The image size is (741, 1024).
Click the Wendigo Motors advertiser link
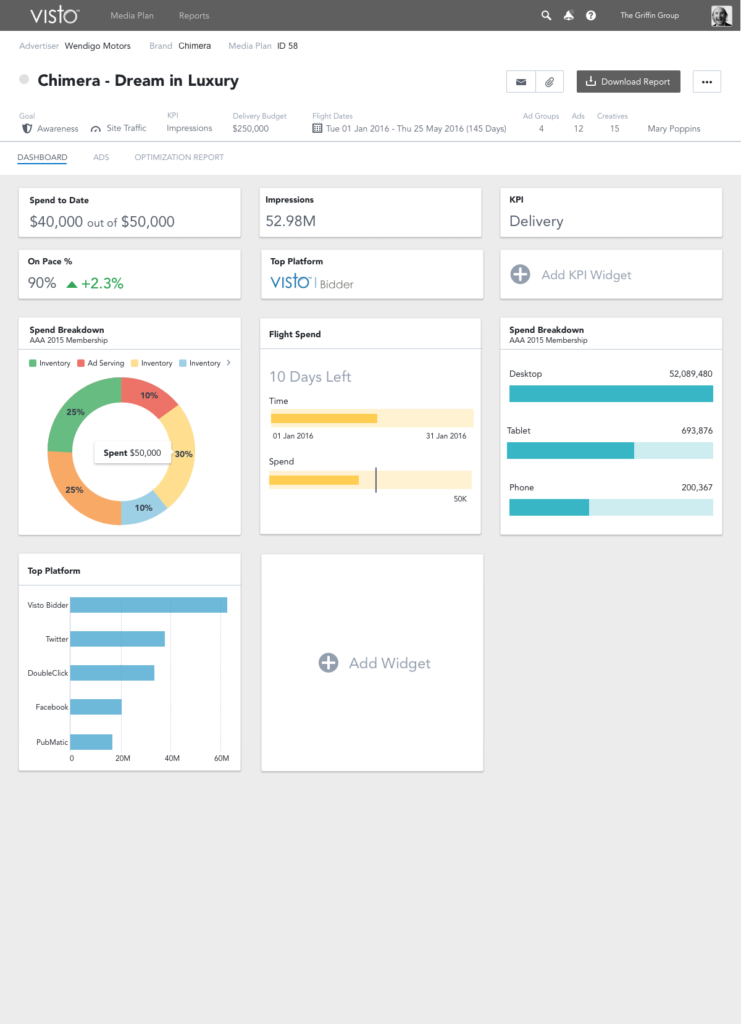98,46
